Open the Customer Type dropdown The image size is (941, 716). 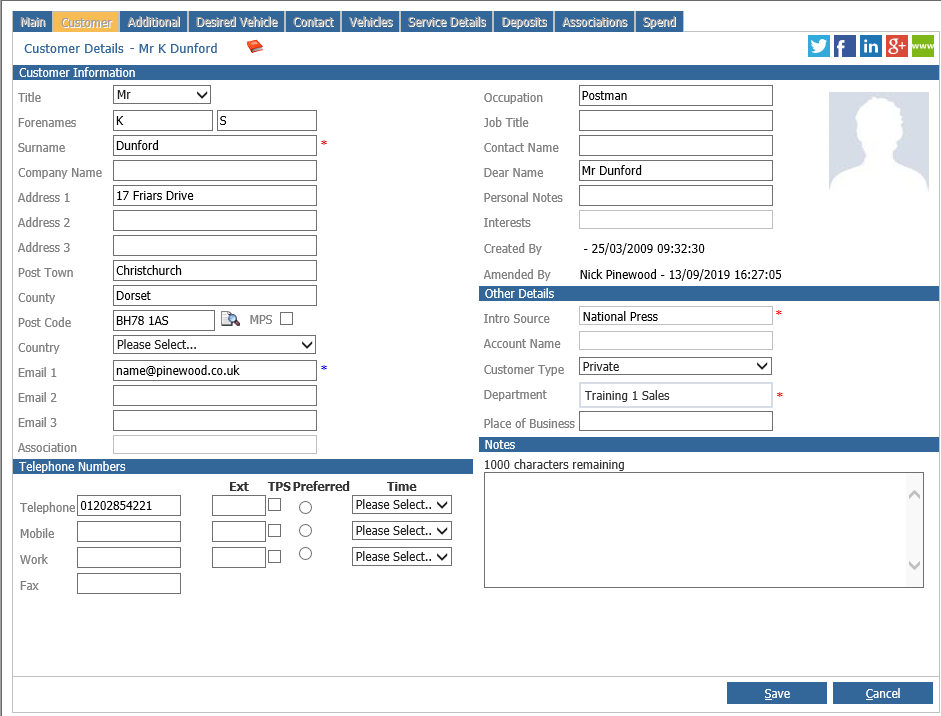tap(675, 366)
